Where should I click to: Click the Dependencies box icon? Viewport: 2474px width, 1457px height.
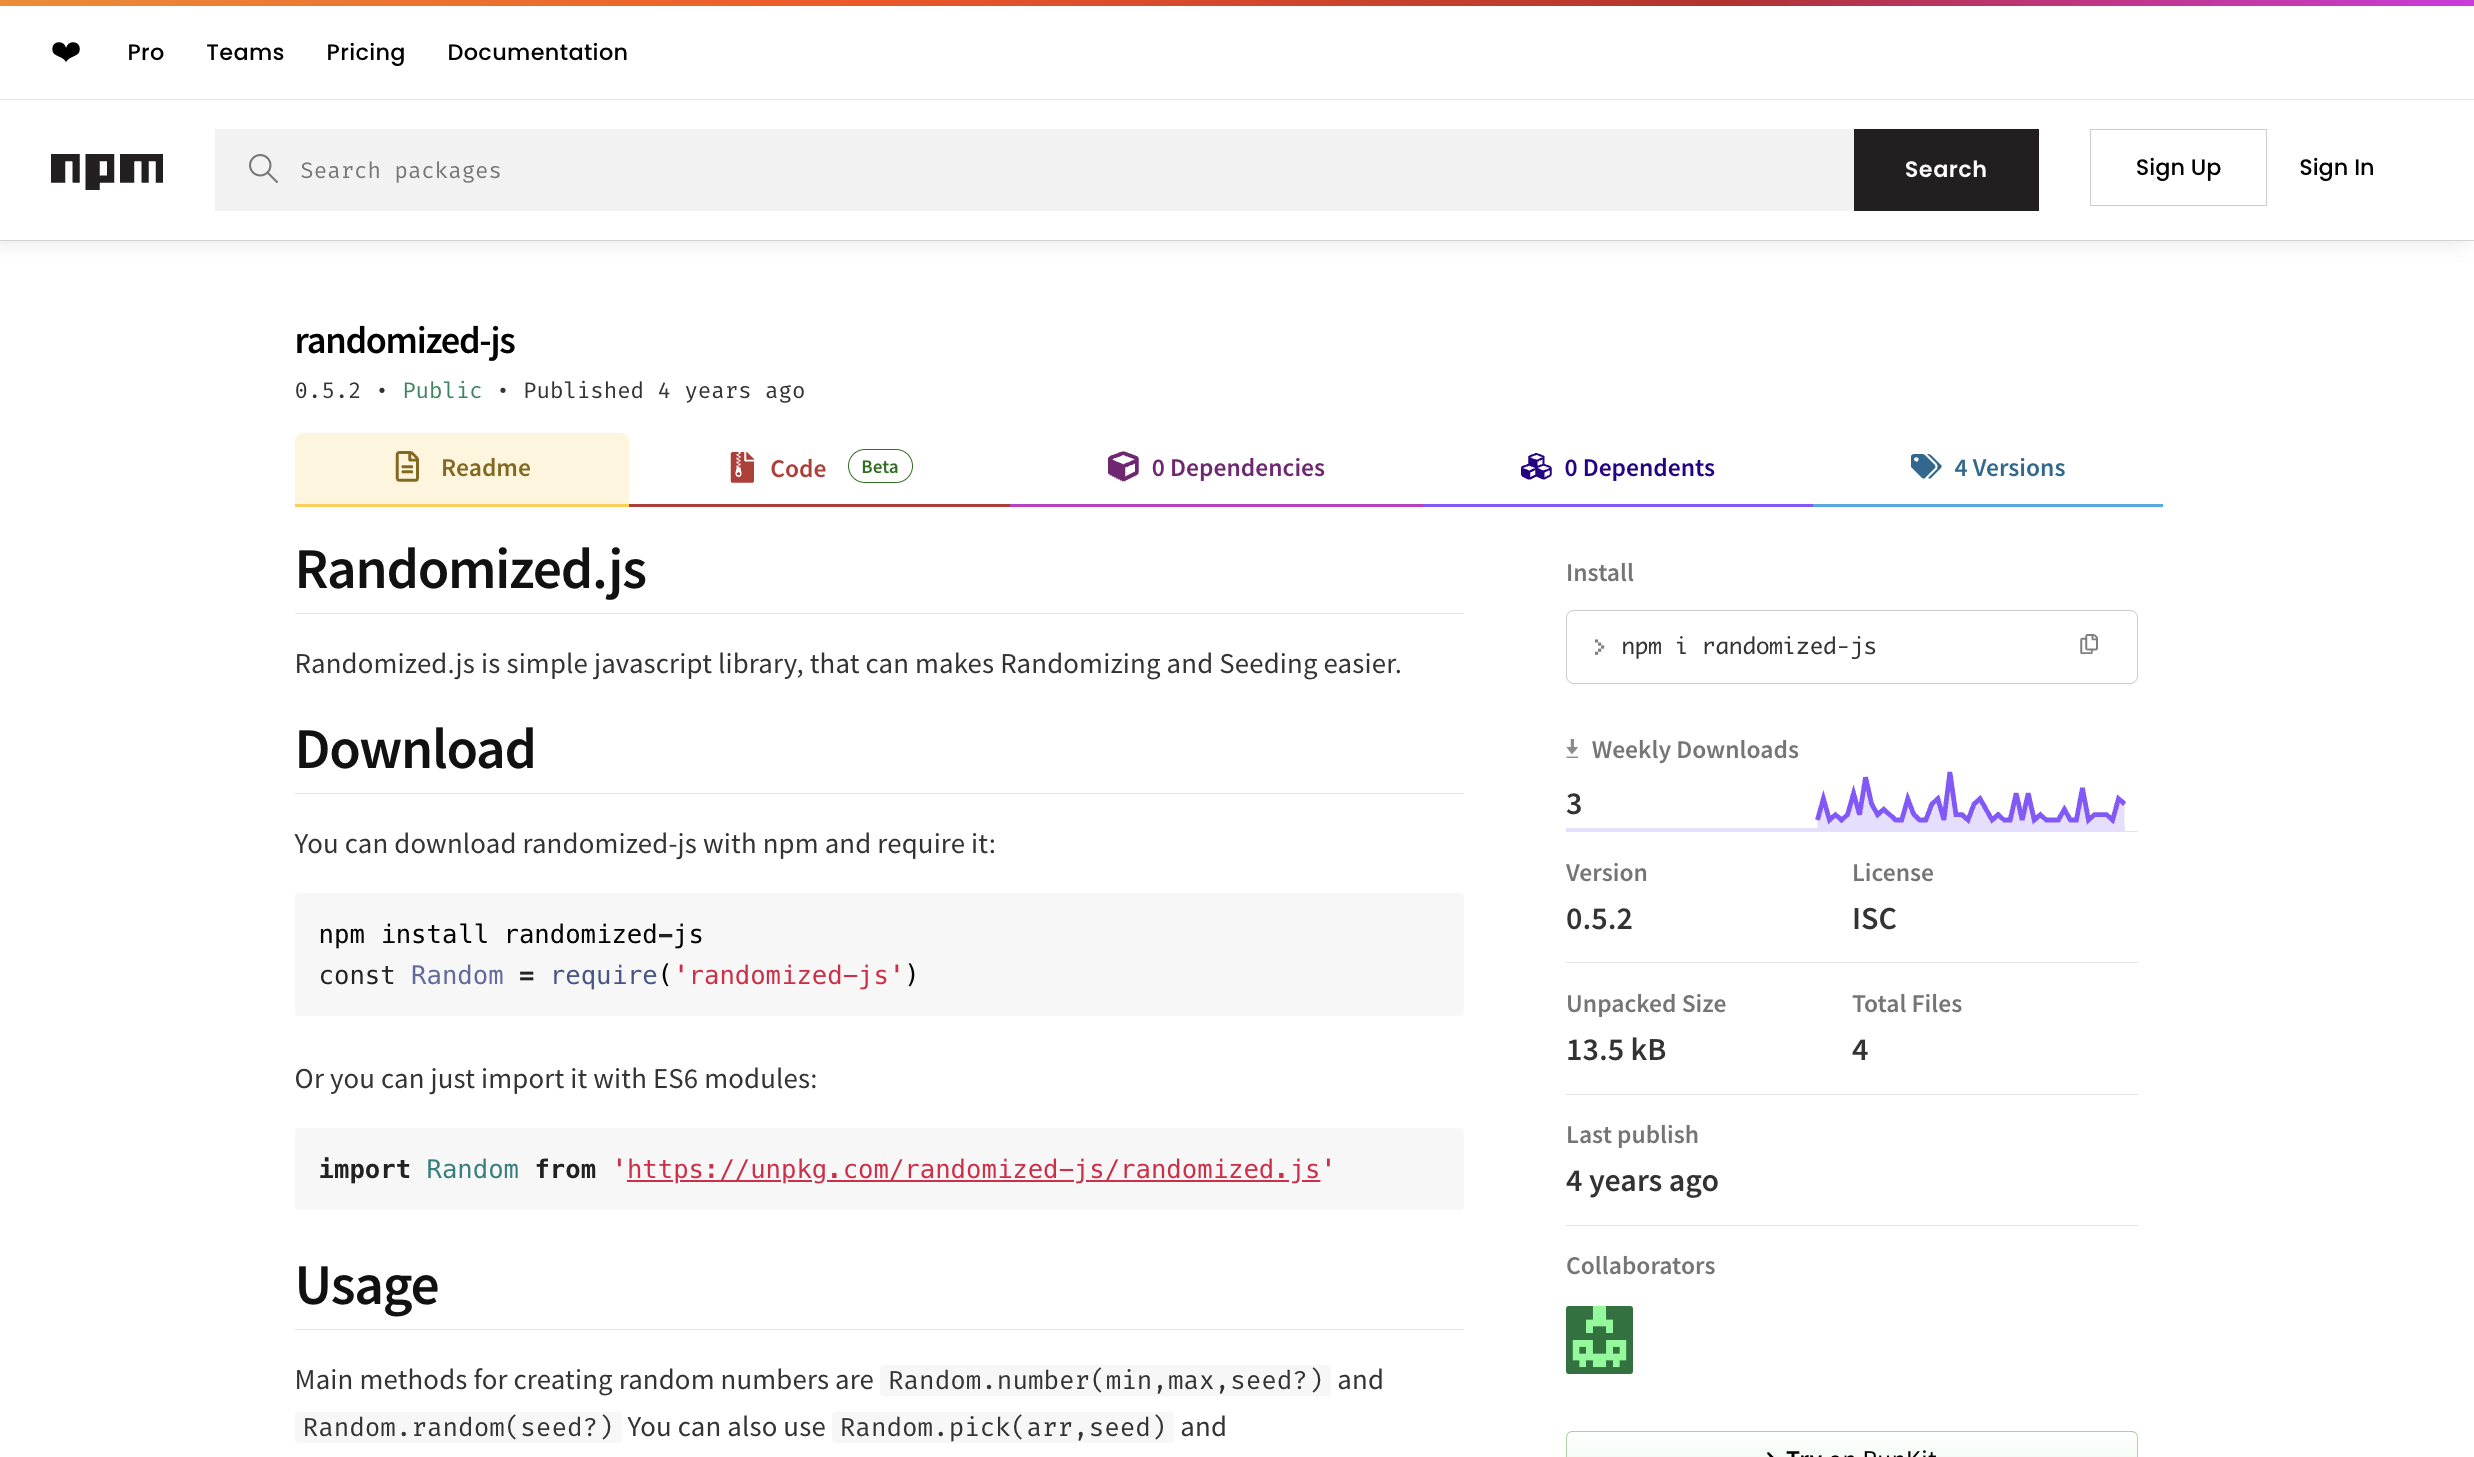[1123, 467]
